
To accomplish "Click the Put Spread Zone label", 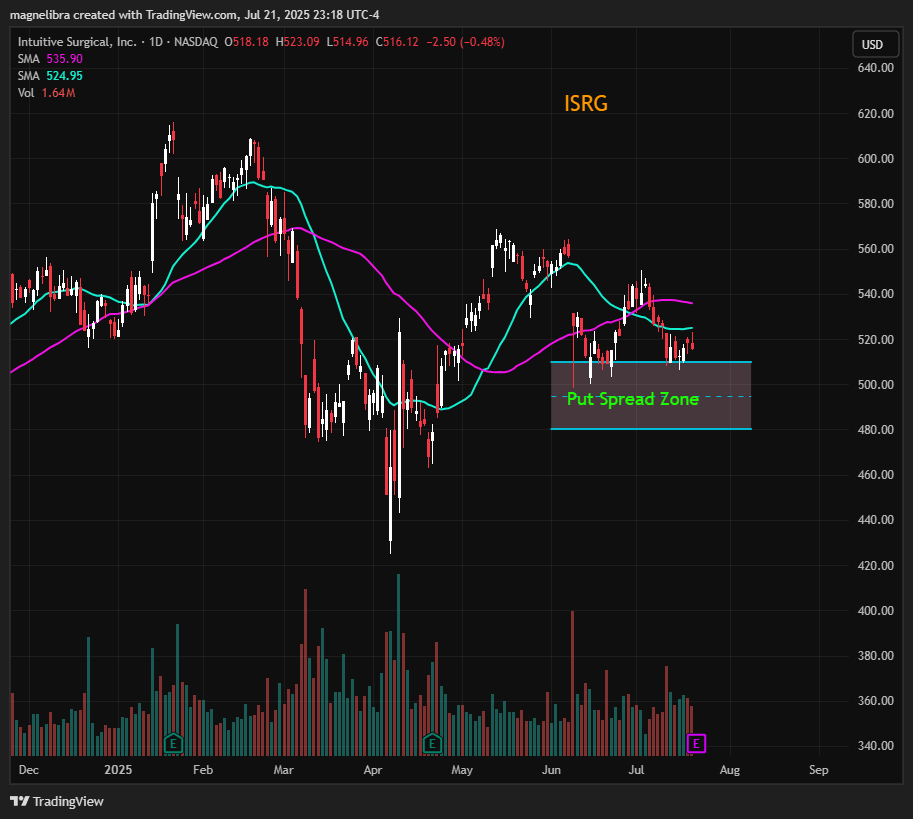I will pos(633,399).
